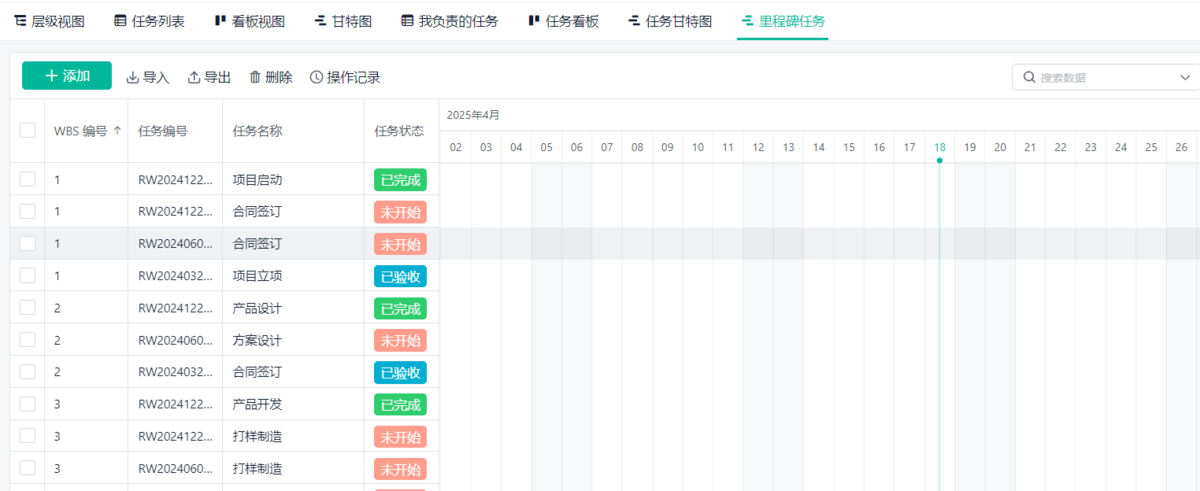Click the 产品开发 task name
Image resolution: width=1200 pixels, height=491 pixels.
(257, 404)
